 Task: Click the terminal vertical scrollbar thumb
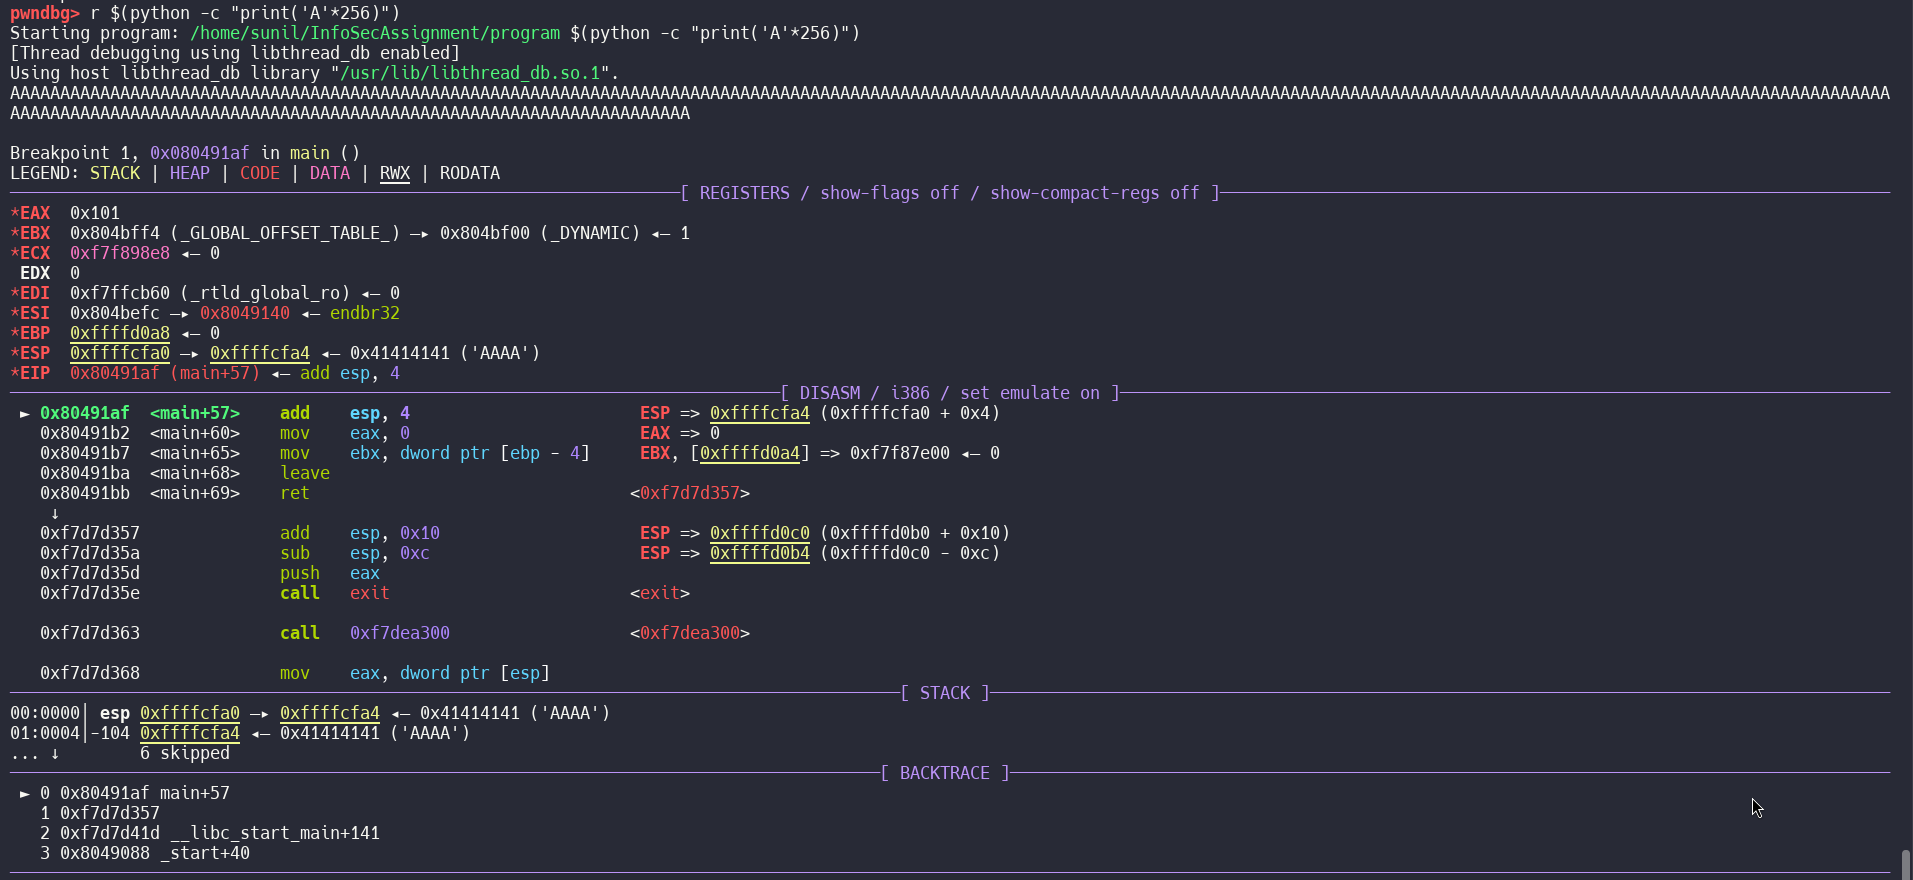(1906, 864)
